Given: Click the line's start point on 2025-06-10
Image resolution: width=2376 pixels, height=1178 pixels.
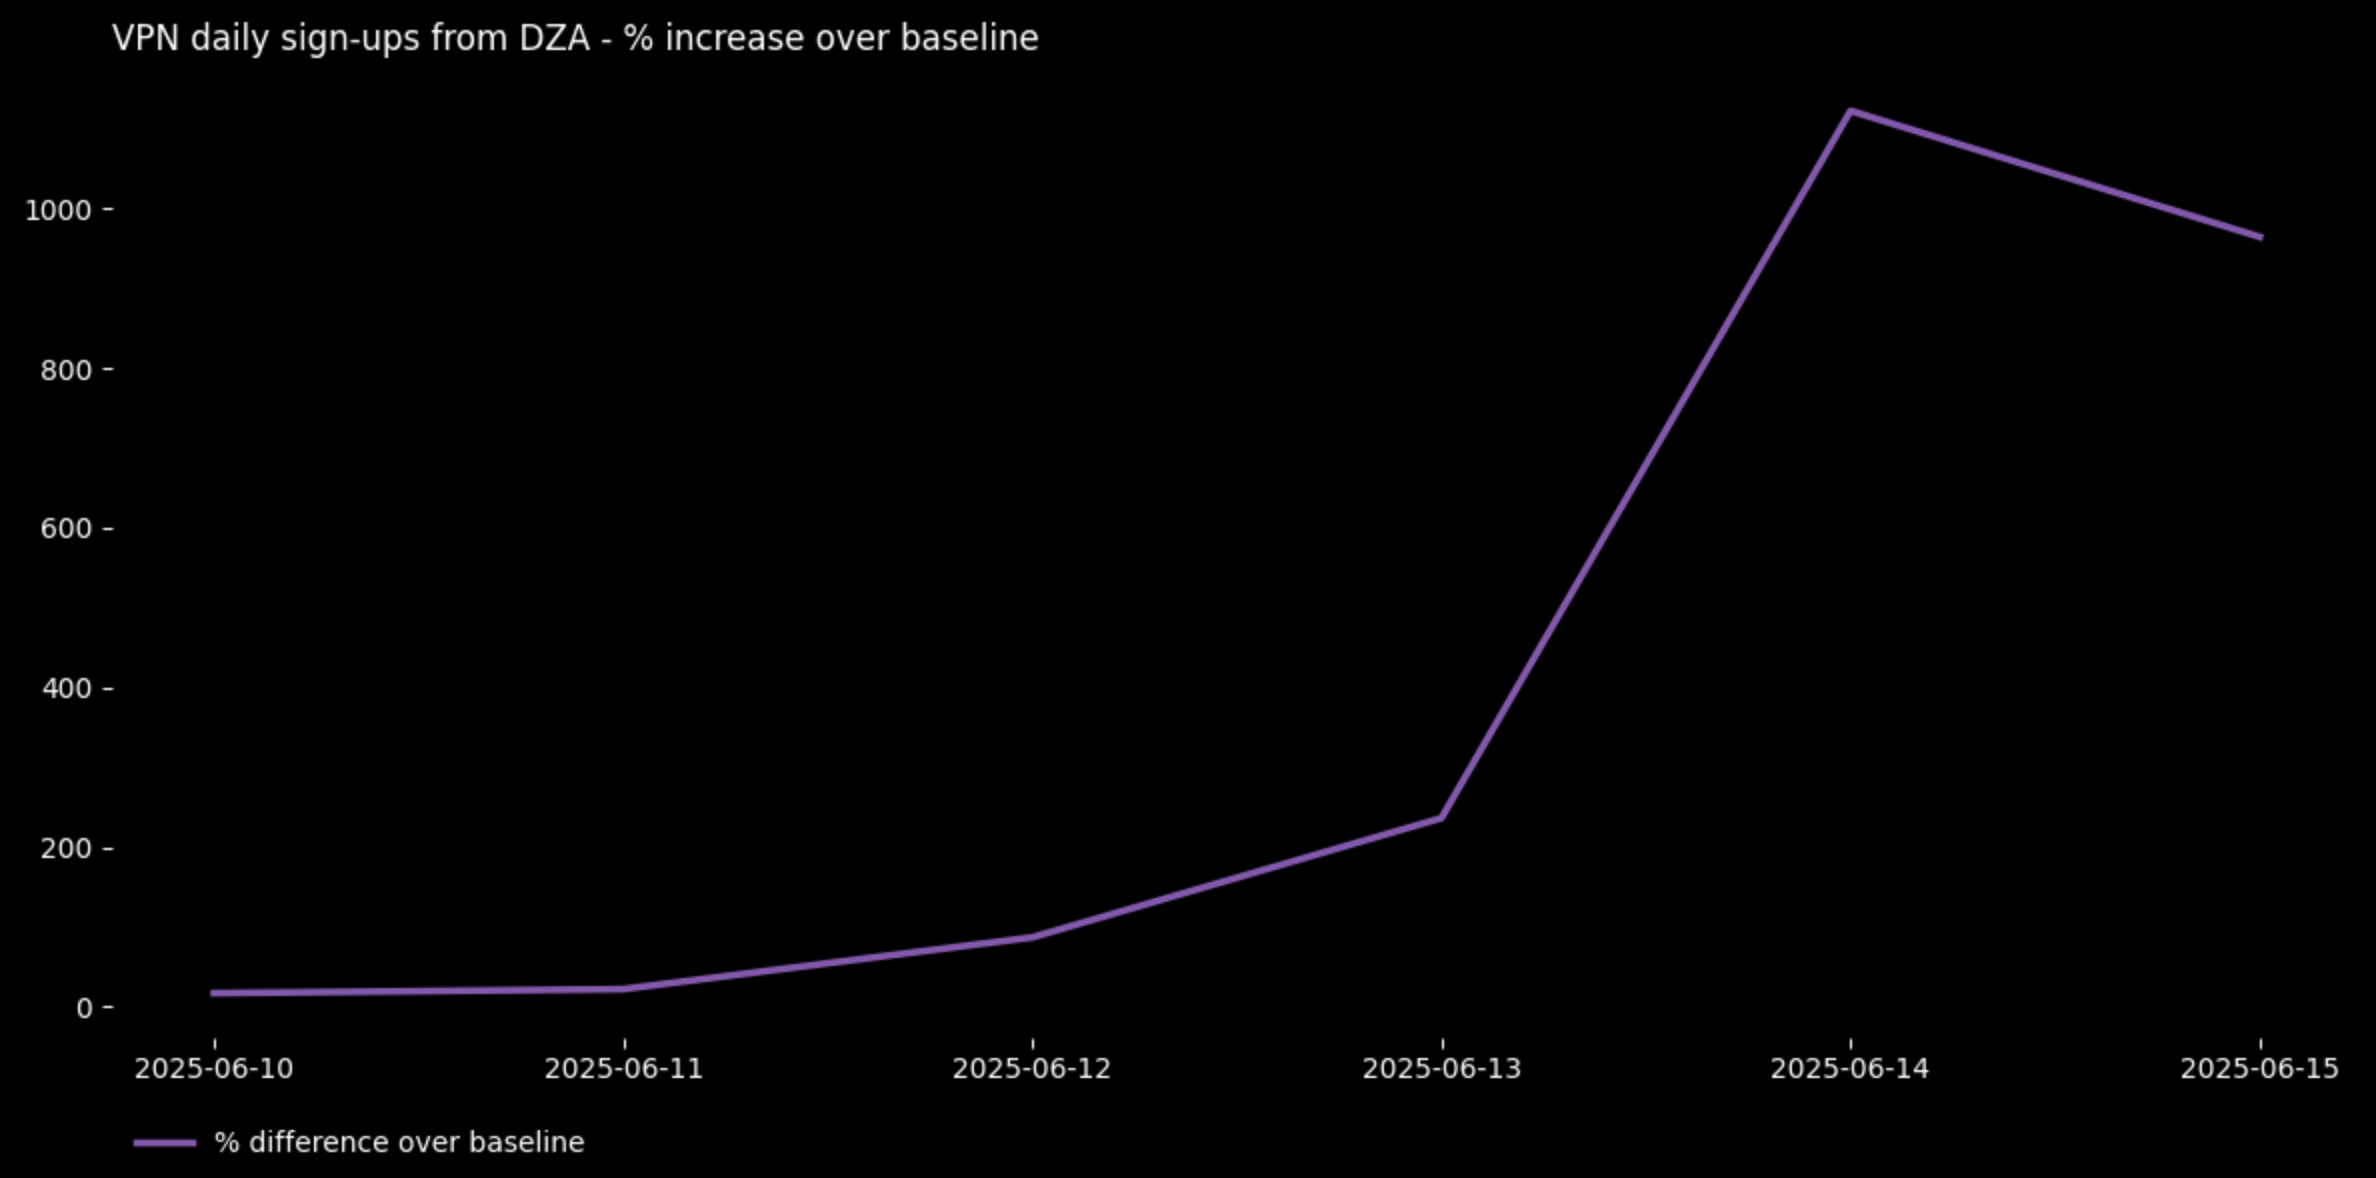Looking at the screenshot, I should [x=214, y=993].
